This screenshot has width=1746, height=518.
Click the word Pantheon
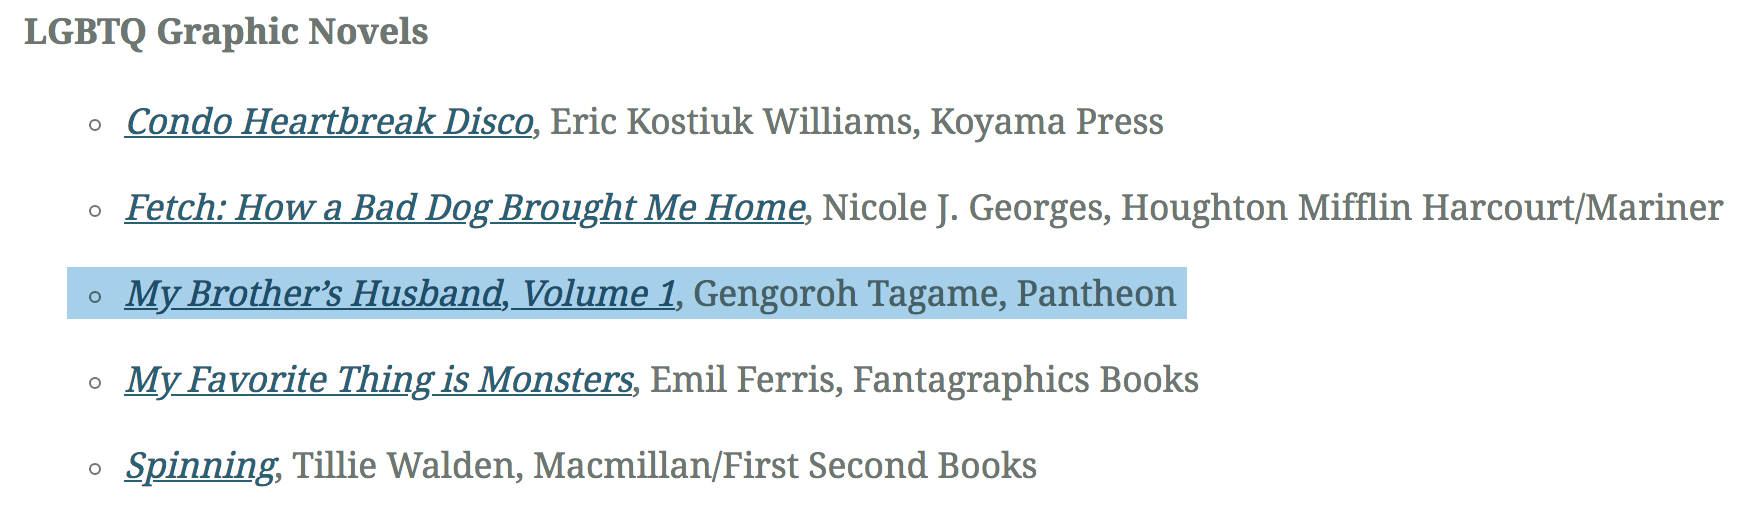[x=1096, y=294]
